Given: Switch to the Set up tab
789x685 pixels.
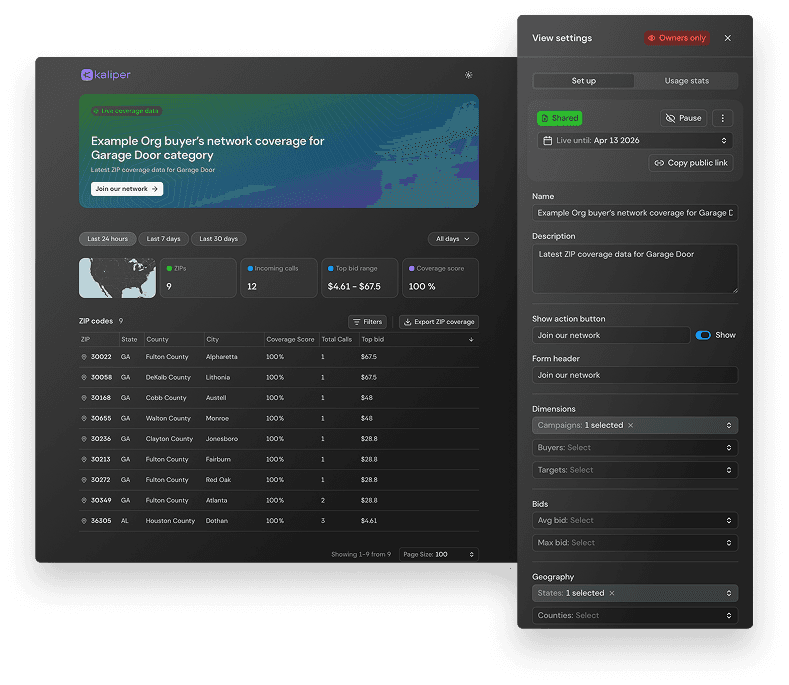Looking at the screenshot, I should pos(584,81).
